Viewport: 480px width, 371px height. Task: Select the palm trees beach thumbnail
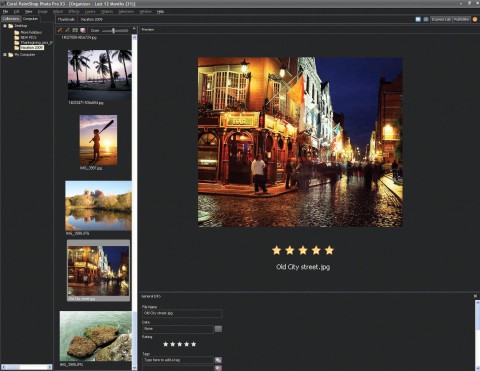(100, 75)
